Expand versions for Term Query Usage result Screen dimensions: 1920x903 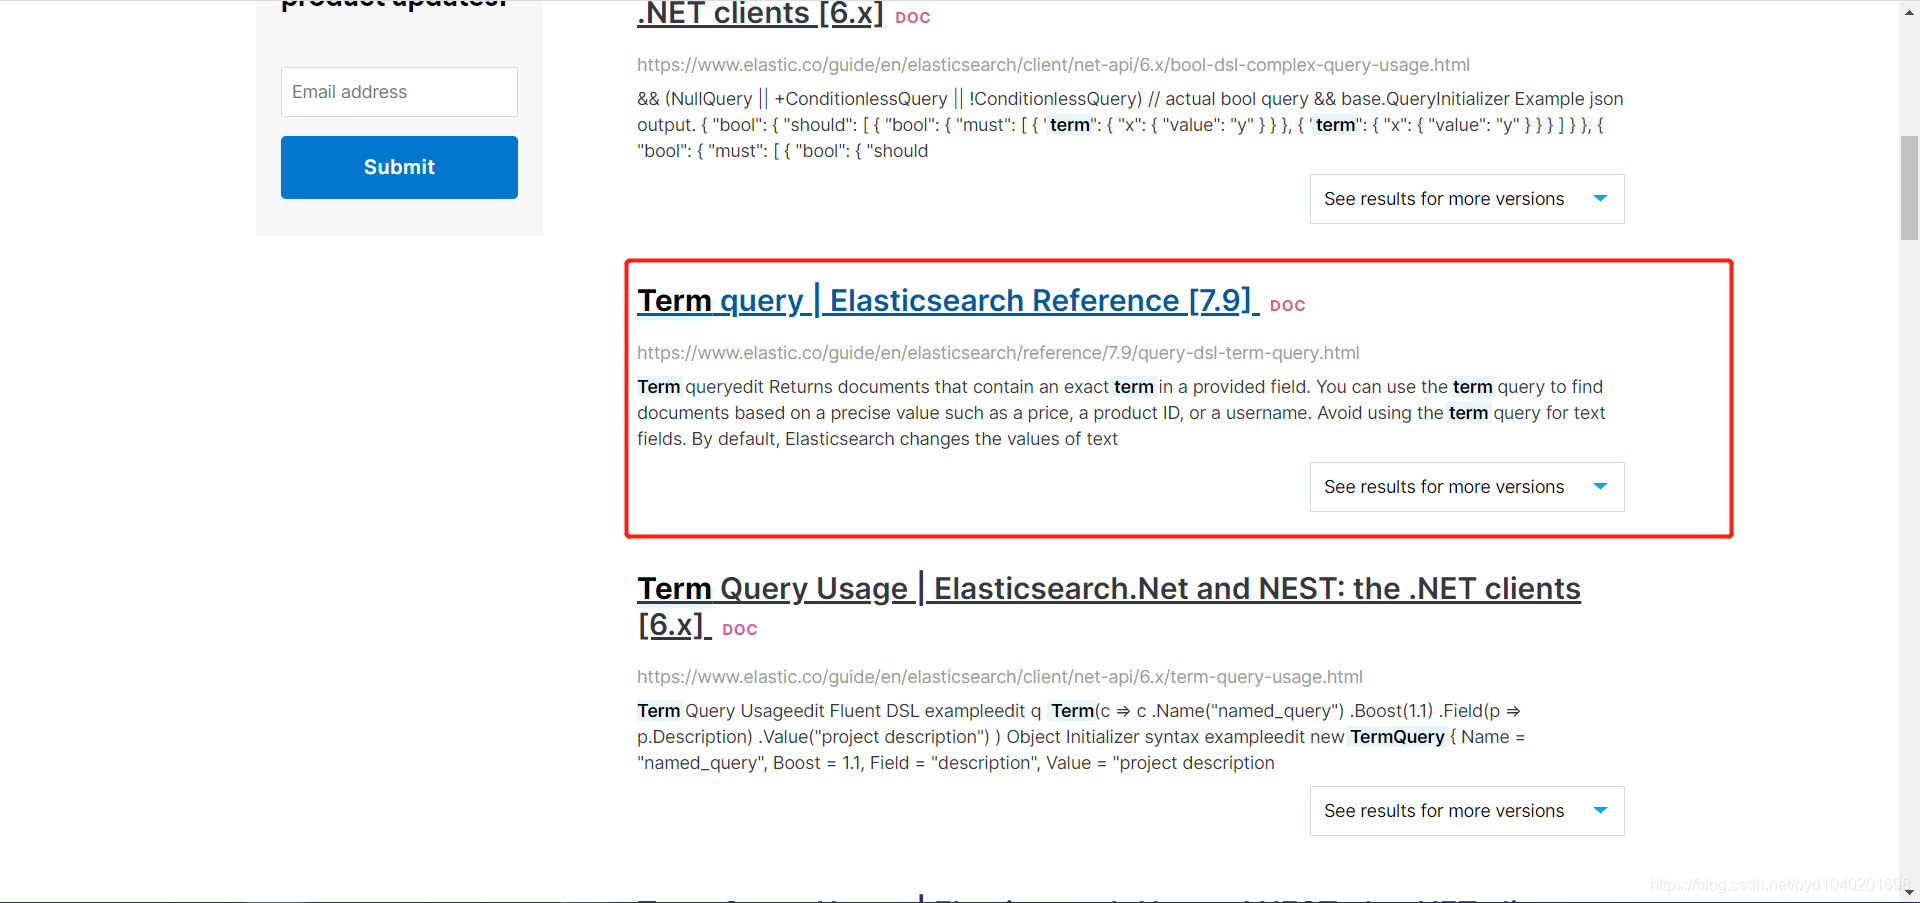pos(1466,810)
